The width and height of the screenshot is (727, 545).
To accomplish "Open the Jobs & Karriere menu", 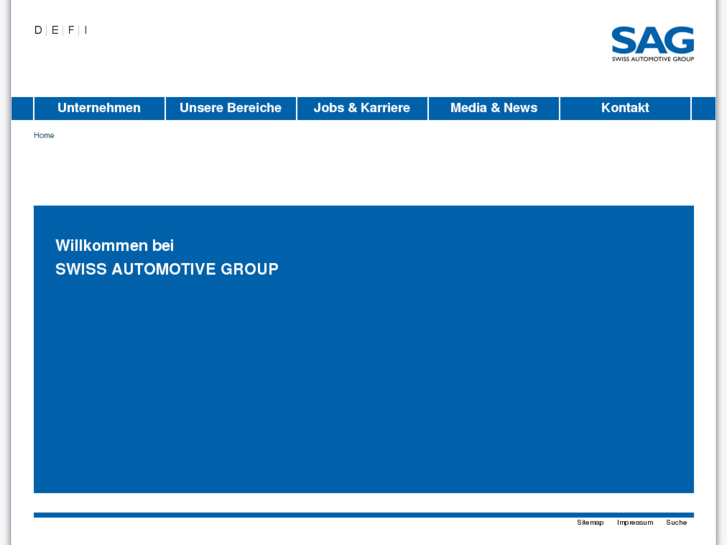I will (362, 108).
